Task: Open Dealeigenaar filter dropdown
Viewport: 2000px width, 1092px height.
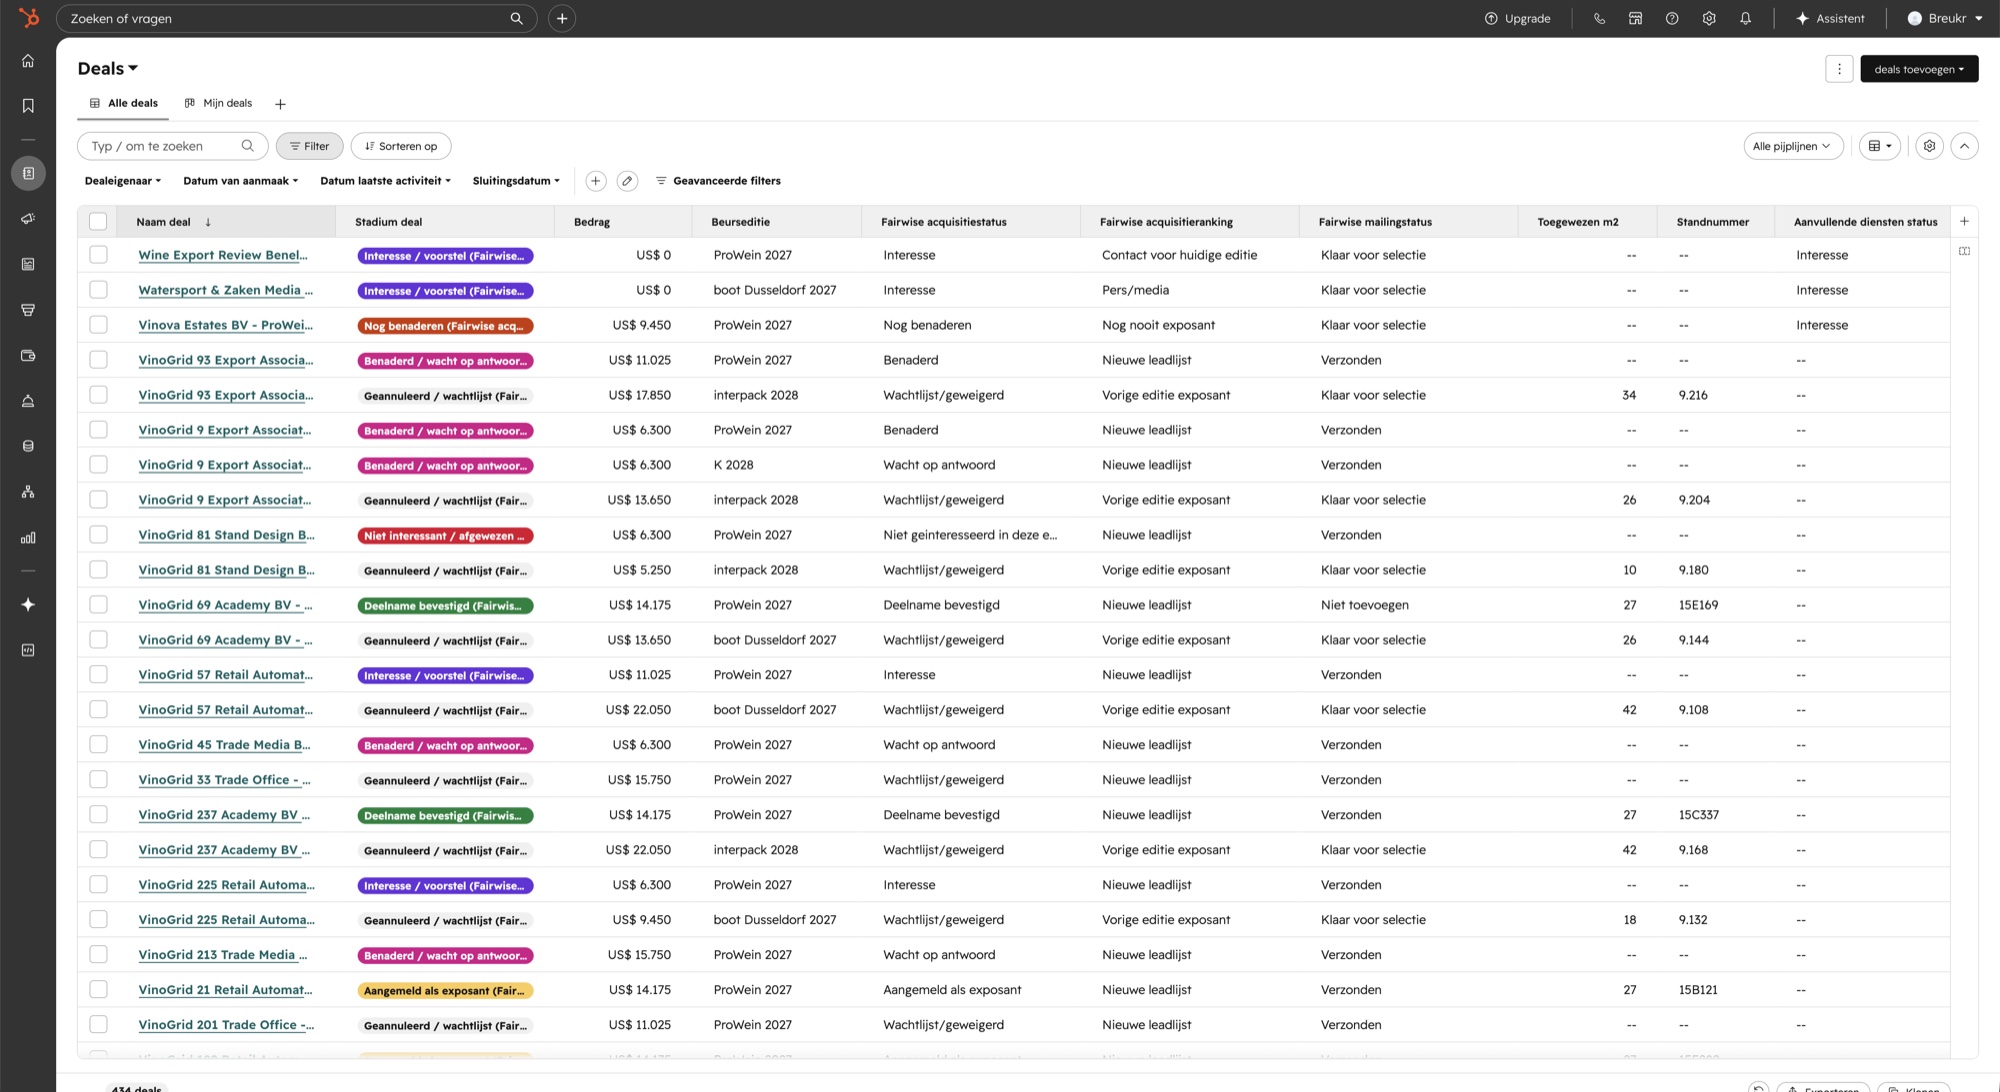Action: pos(123,181)
